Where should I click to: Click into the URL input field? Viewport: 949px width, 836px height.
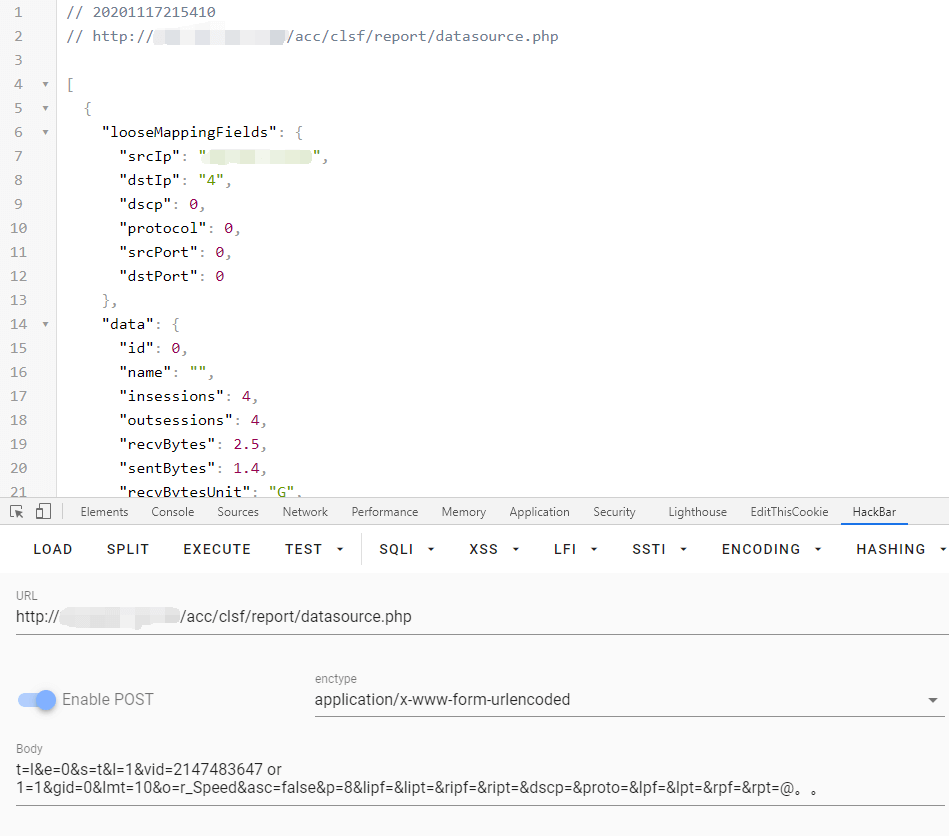(x=480, y=617)
